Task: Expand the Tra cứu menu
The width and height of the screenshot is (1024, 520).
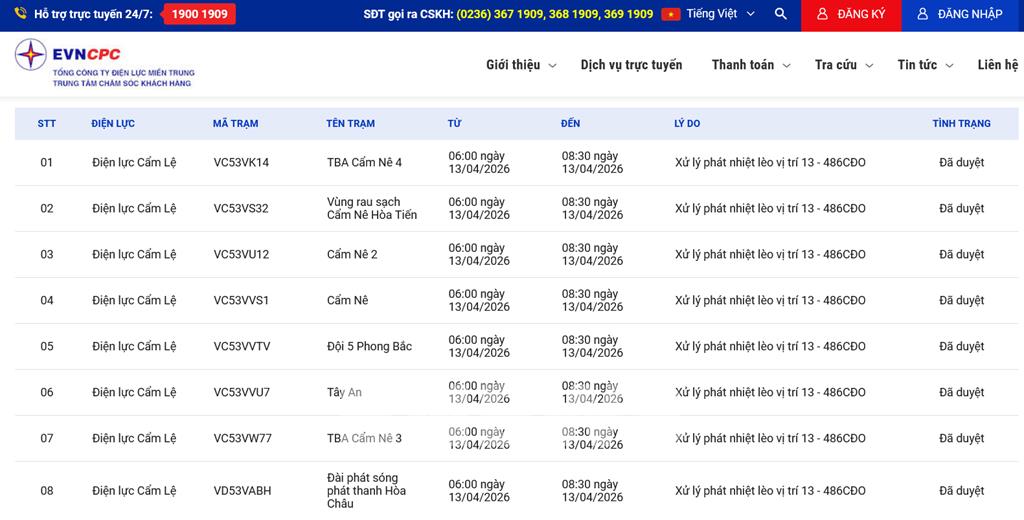Action: click(x=843, y=65)
